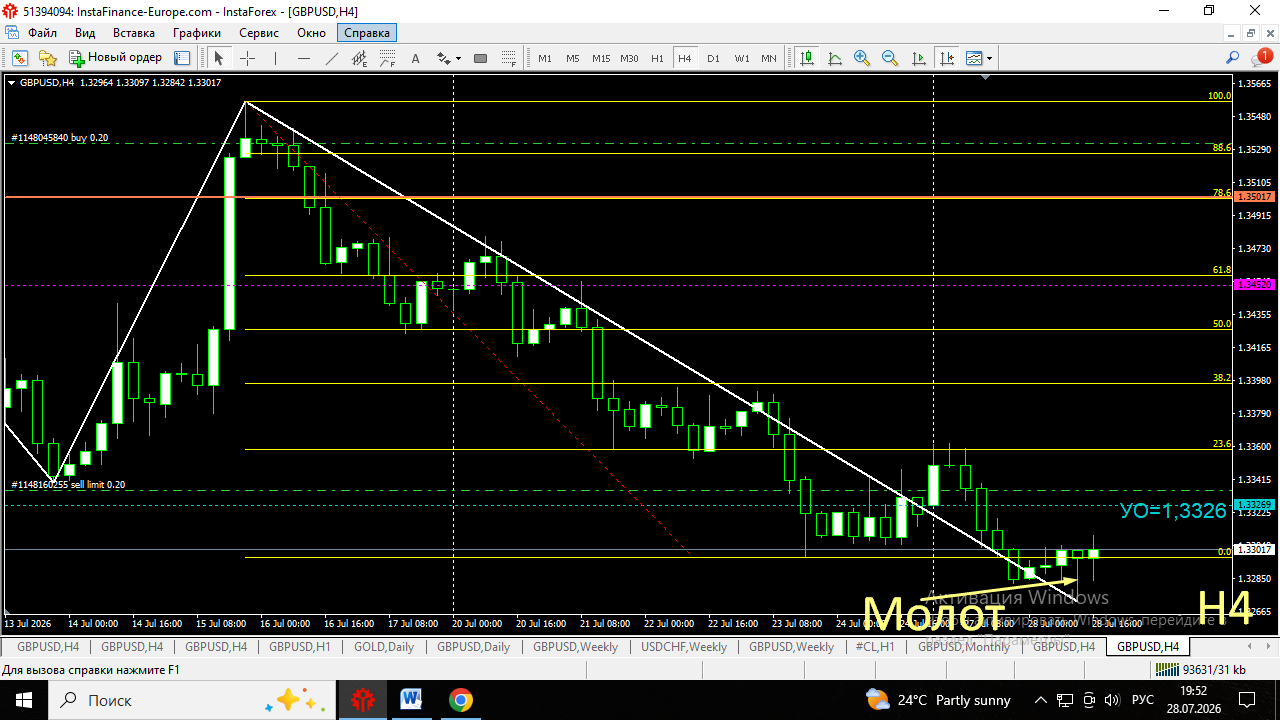Open the Окно menu
The height and width of the screenshot is (720, 1280).
311,33
